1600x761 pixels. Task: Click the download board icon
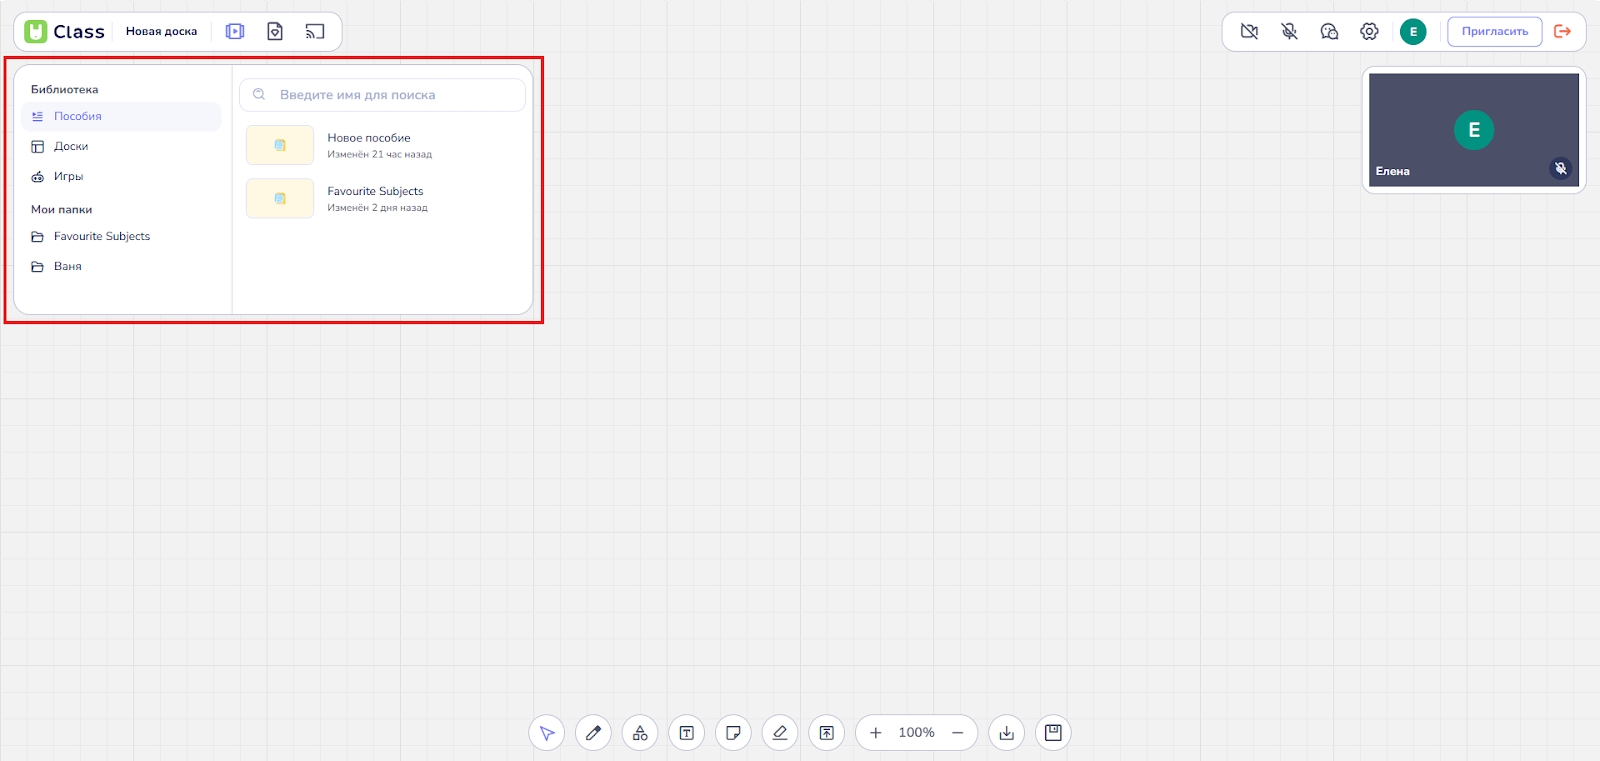pos(1006,733)
